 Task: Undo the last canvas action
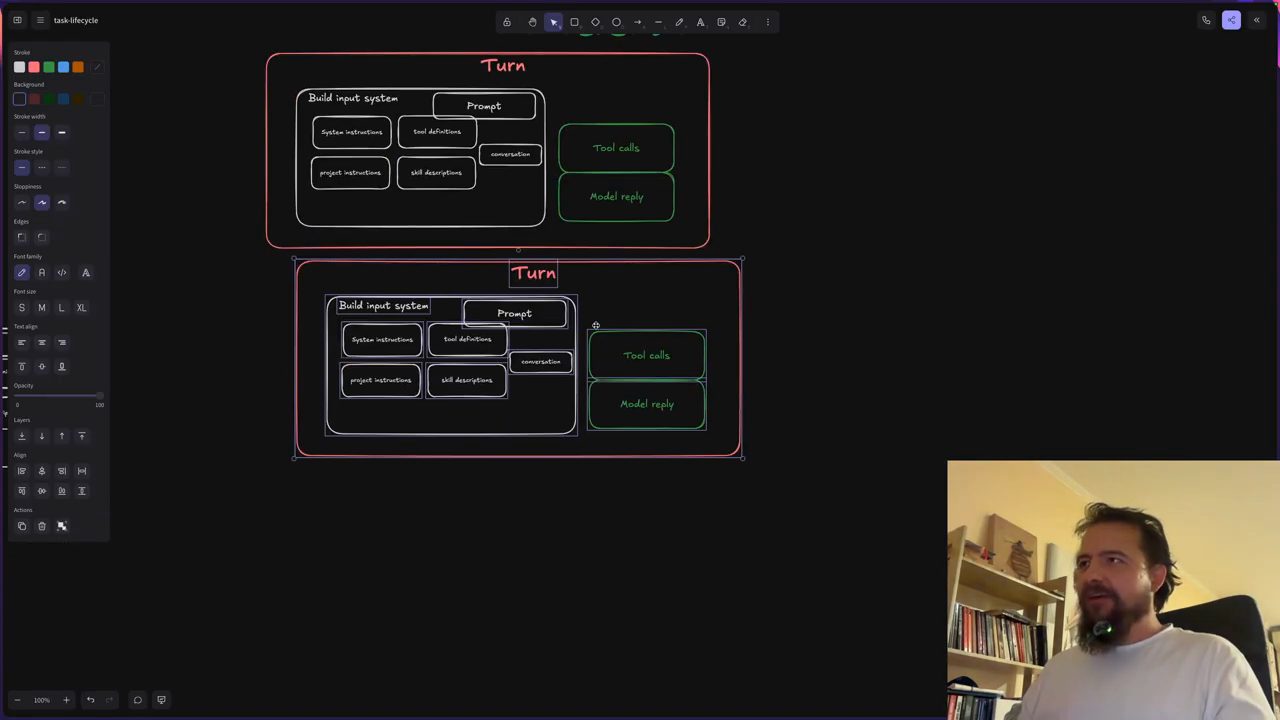(90, 700)
